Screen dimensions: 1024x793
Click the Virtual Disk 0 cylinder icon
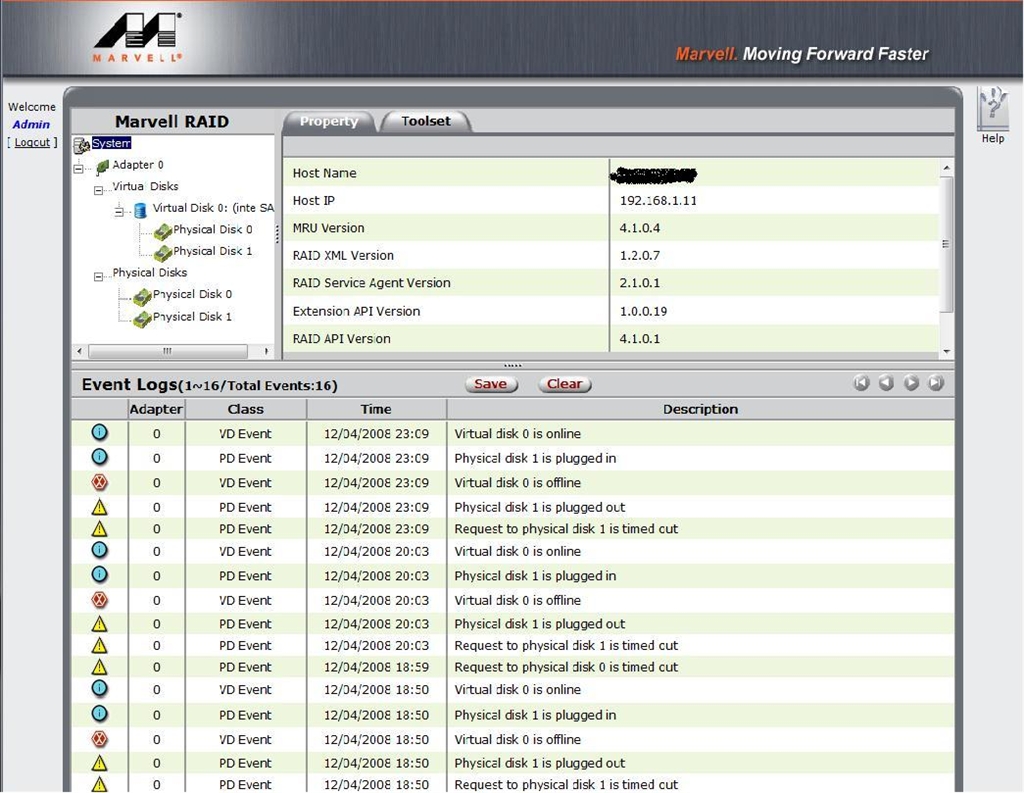(140, 209)
